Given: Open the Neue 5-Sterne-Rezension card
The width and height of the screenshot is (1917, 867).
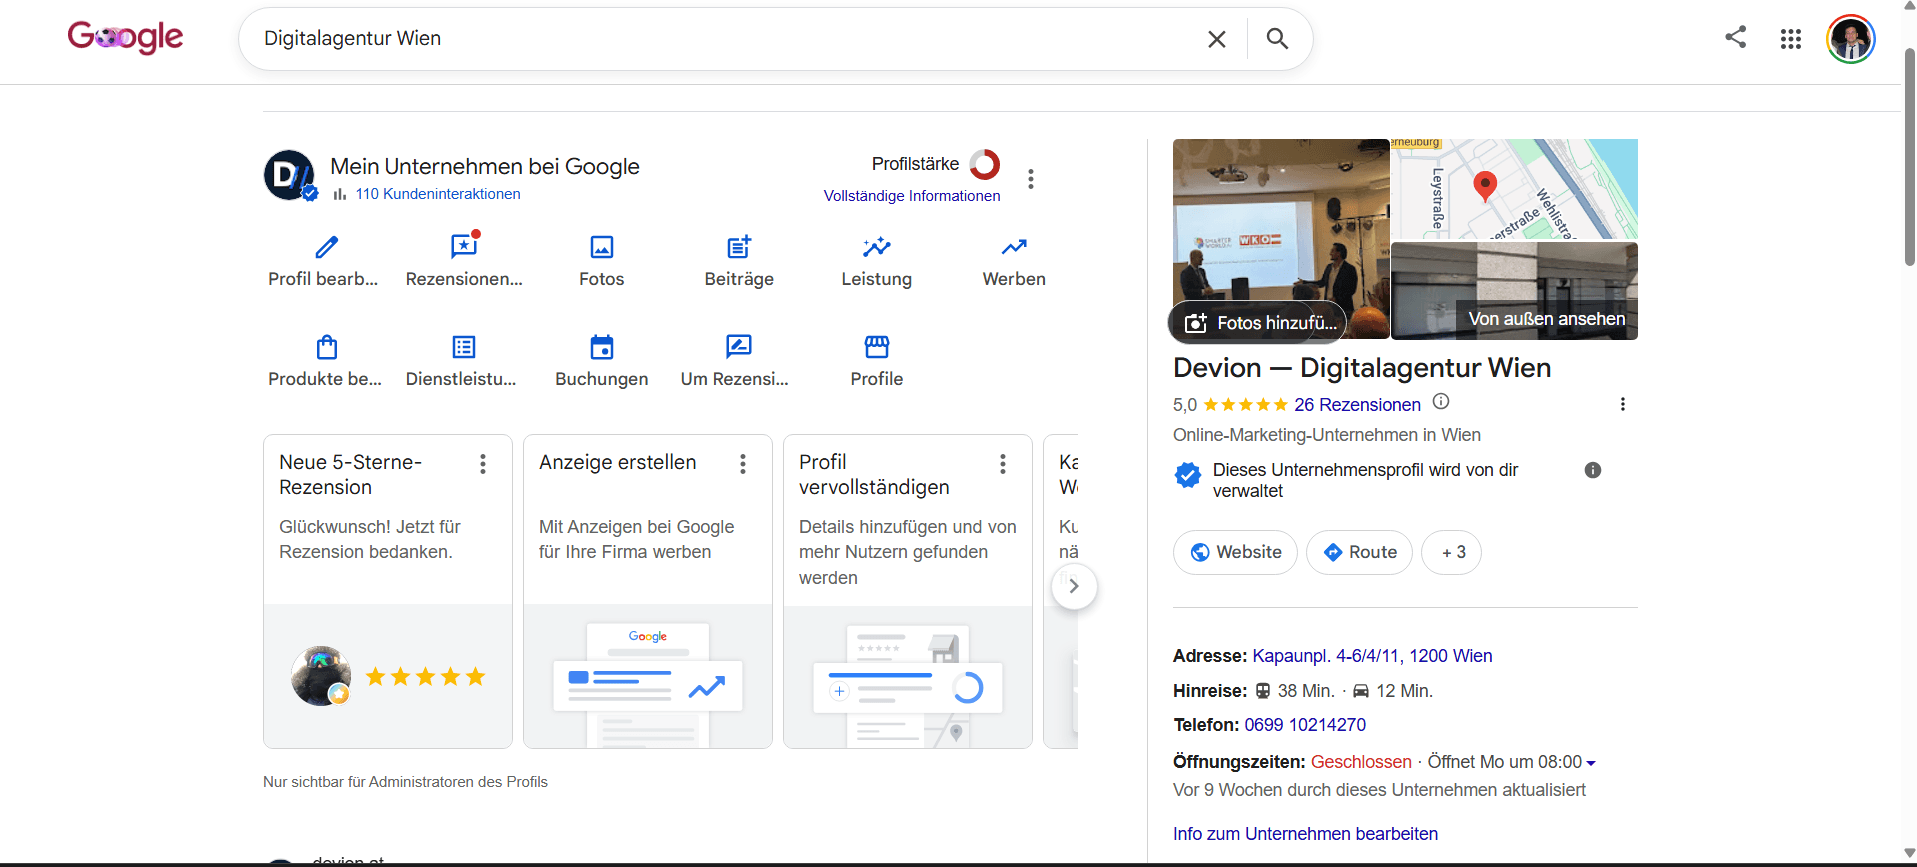Looking at the screenshot, I should click(388, 591).
